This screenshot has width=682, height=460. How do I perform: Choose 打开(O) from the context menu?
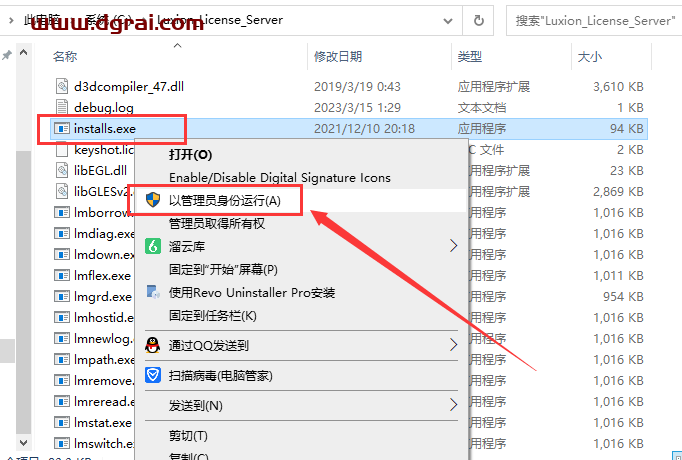[190, 155]
